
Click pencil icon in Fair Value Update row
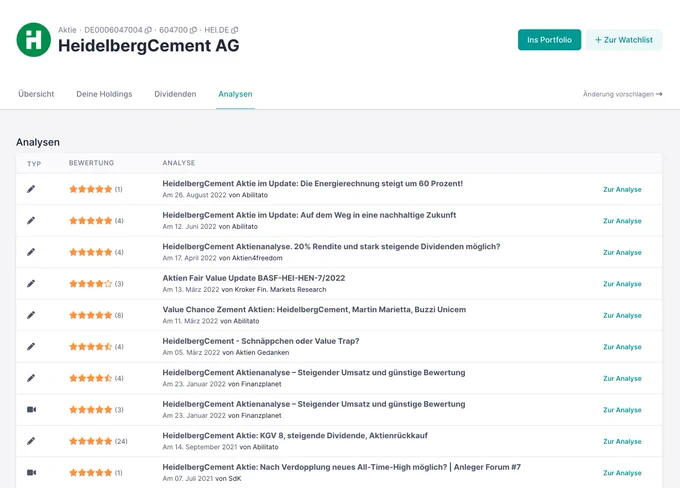[x=31, y=284]
